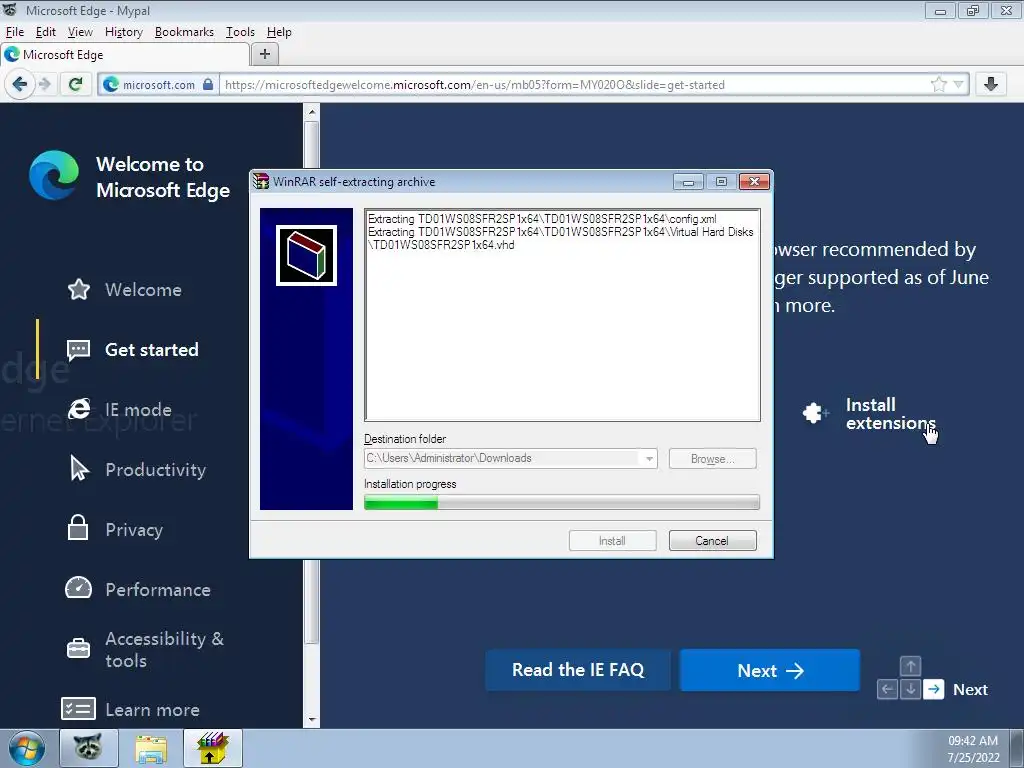Go to the Productivity section label
The image size is (1024, 768).
[155, 470]
